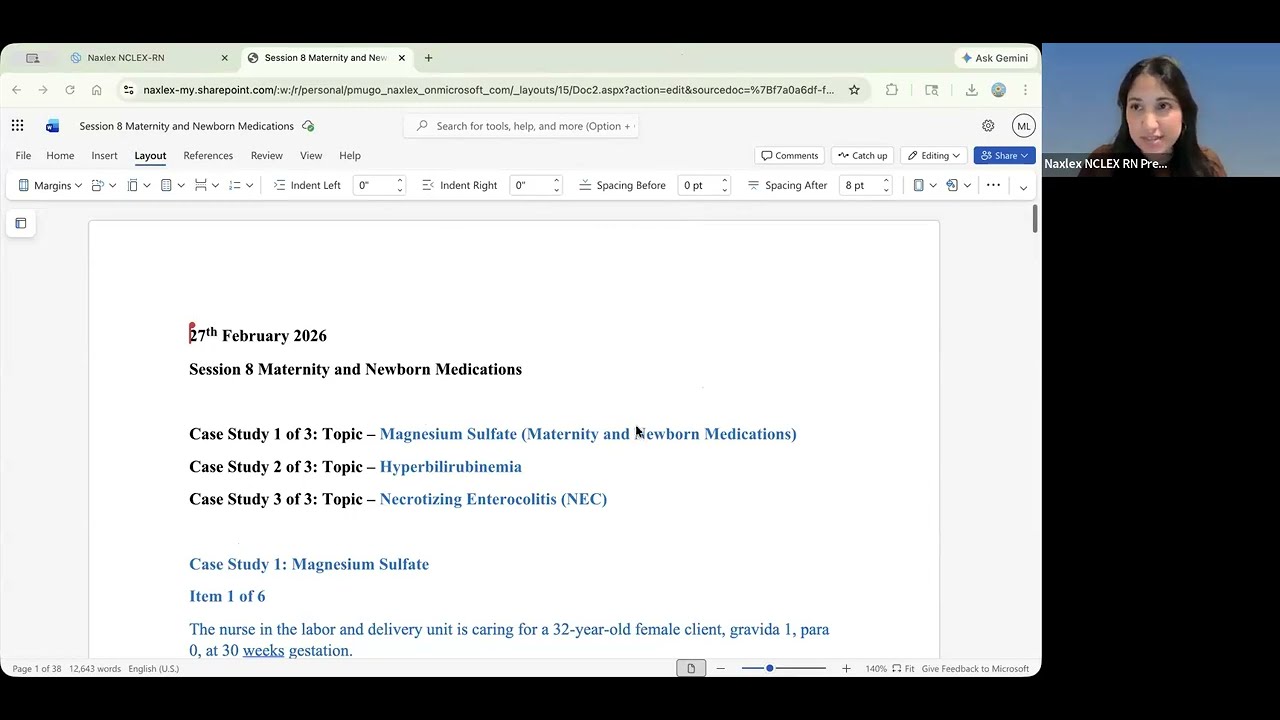
Task: Open the Editing mode dropdown
Action: tap(933, 155)
